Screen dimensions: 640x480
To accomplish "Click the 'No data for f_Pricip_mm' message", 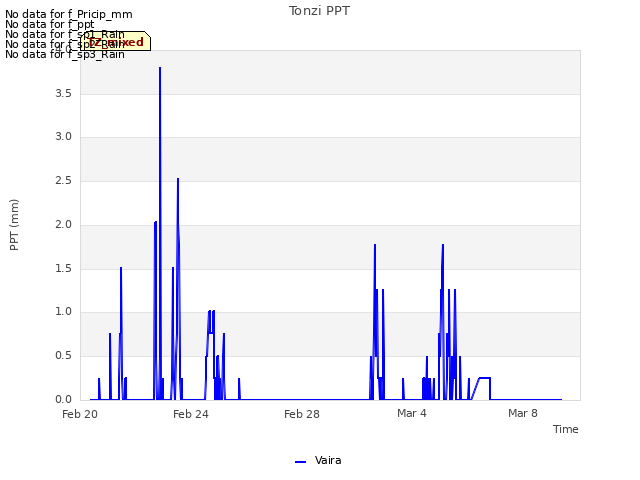I will (x=69, y=14).
